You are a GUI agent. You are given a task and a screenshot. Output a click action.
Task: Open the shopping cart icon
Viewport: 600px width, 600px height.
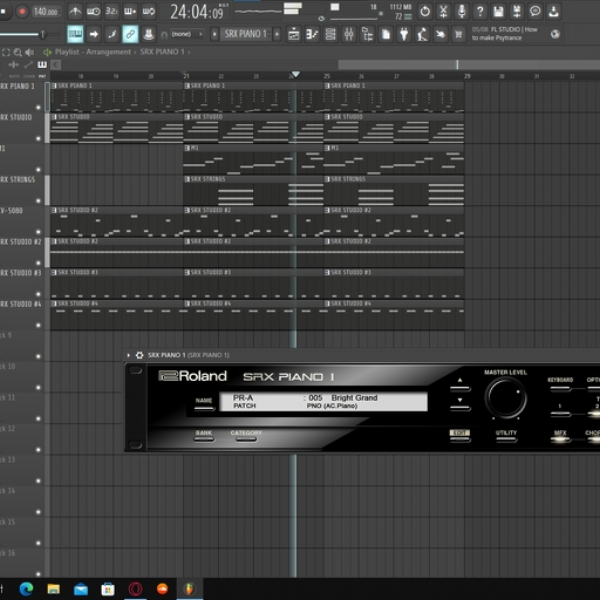pyautogui.click(x=458, y=34)
